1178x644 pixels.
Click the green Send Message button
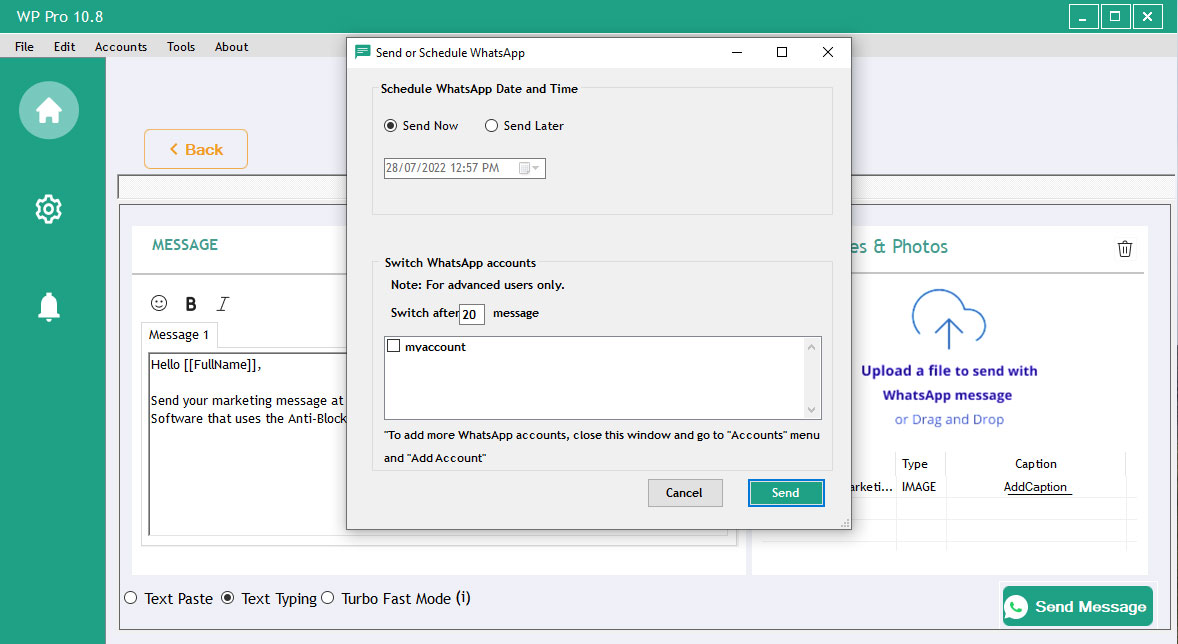tap(1077, 606)
